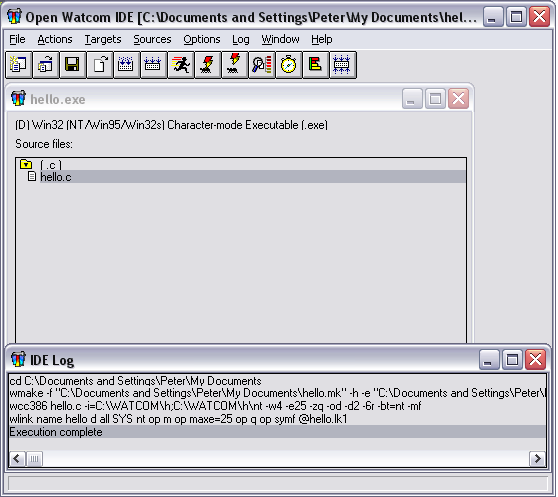This screenshot has width=558, height=497.
Task: Click the second lightning bolt debug icon
Action: (235, 65)
